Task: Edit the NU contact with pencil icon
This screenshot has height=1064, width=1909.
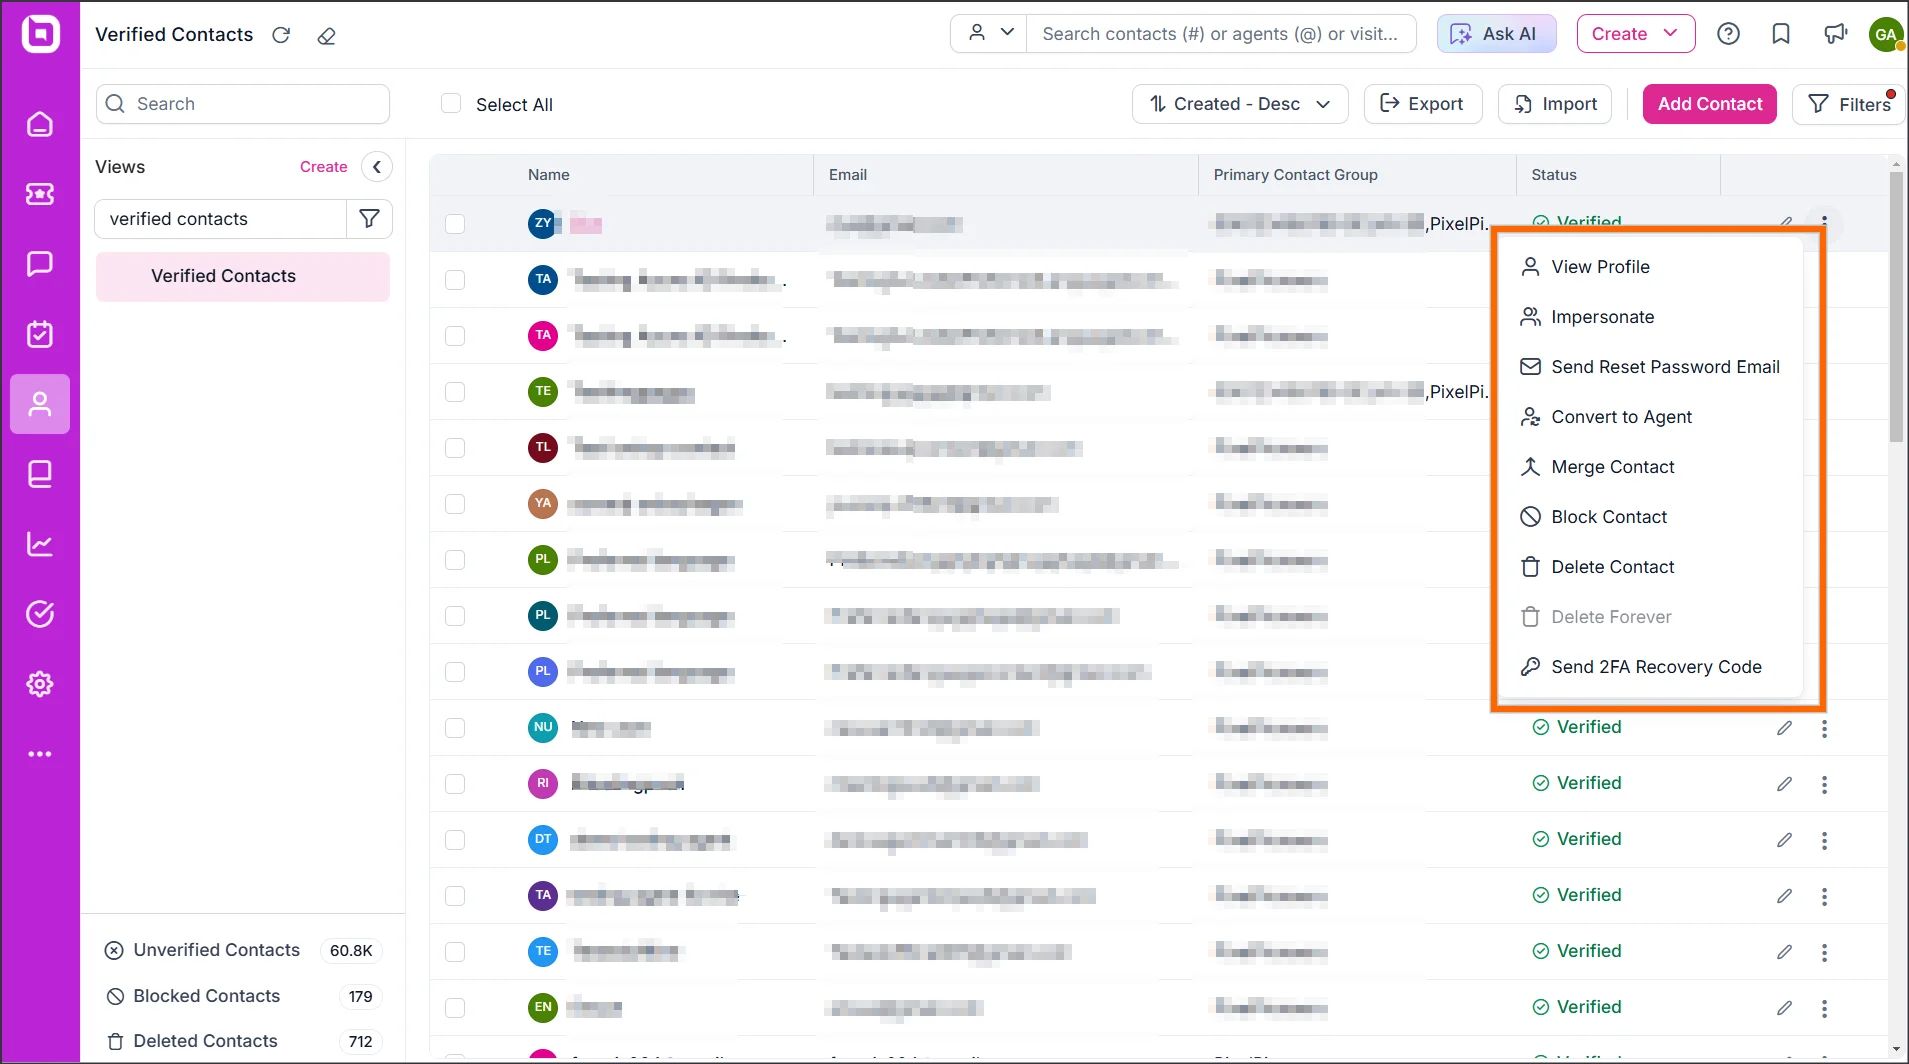Action: point(1784,728)
